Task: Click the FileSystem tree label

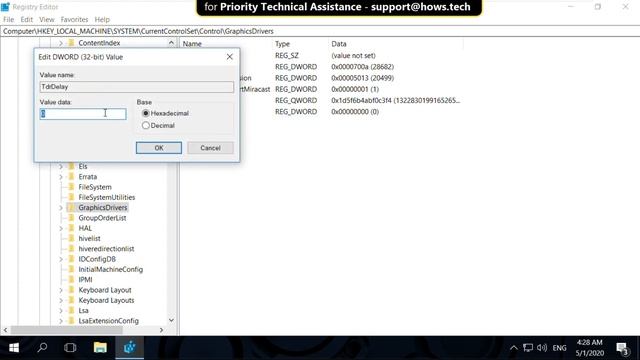Action: [x=95, y=187]
